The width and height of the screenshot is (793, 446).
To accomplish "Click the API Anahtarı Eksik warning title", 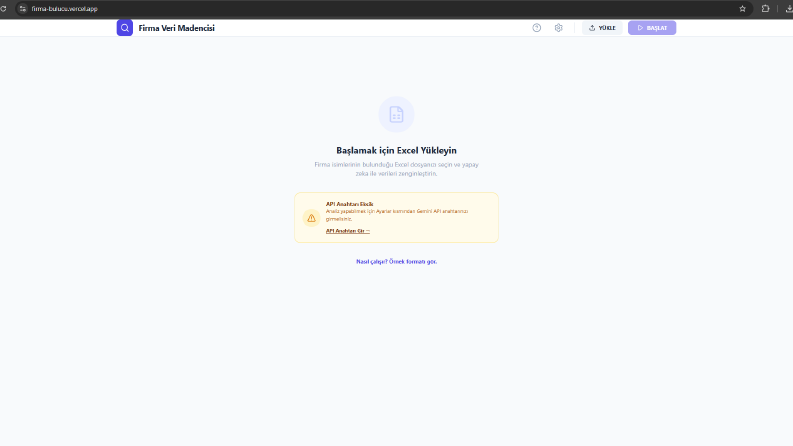I will click(349, 204).
